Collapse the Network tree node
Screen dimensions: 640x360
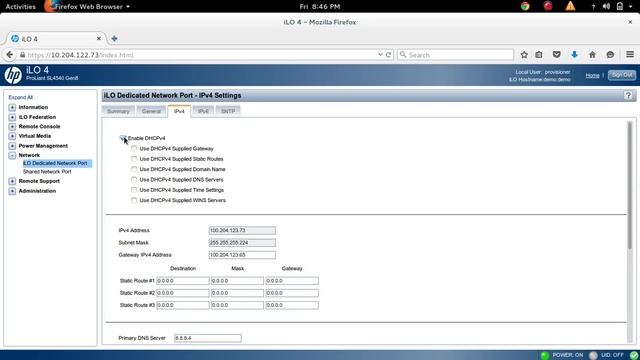click(12, 155)
